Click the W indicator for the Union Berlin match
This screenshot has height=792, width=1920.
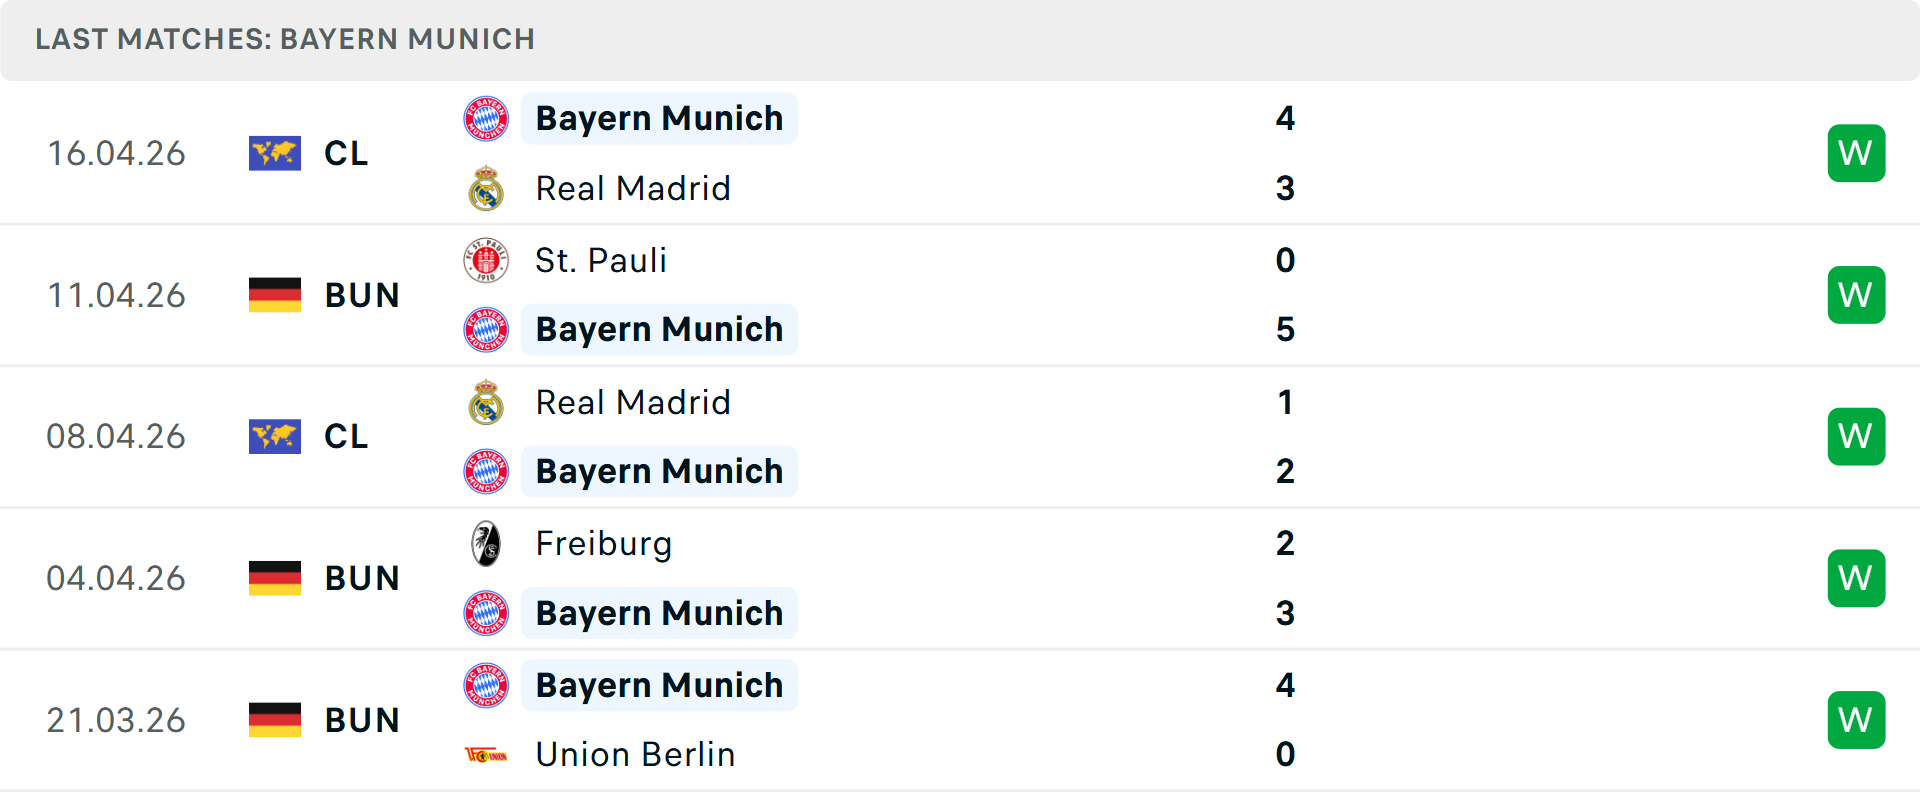(1856, 719)
